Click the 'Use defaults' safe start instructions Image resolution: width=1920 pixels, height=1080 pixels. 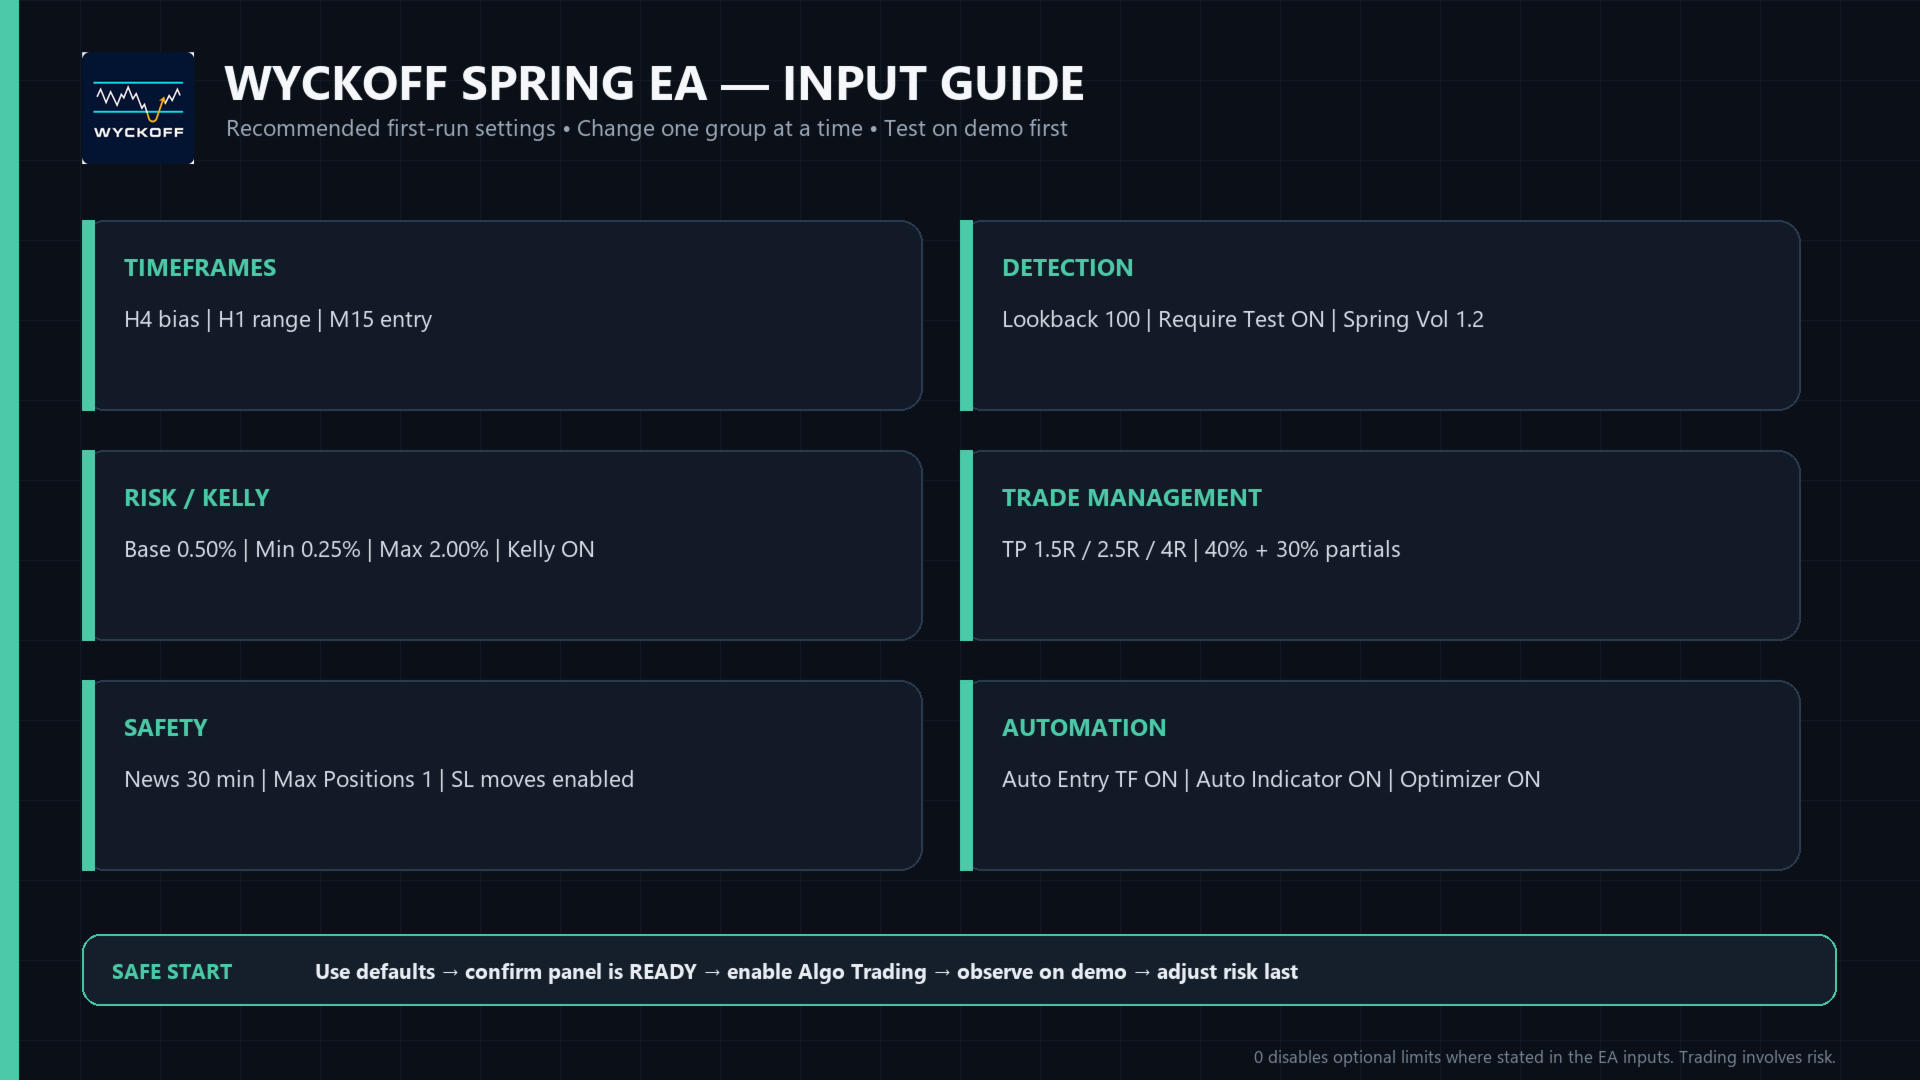(806, 972)
